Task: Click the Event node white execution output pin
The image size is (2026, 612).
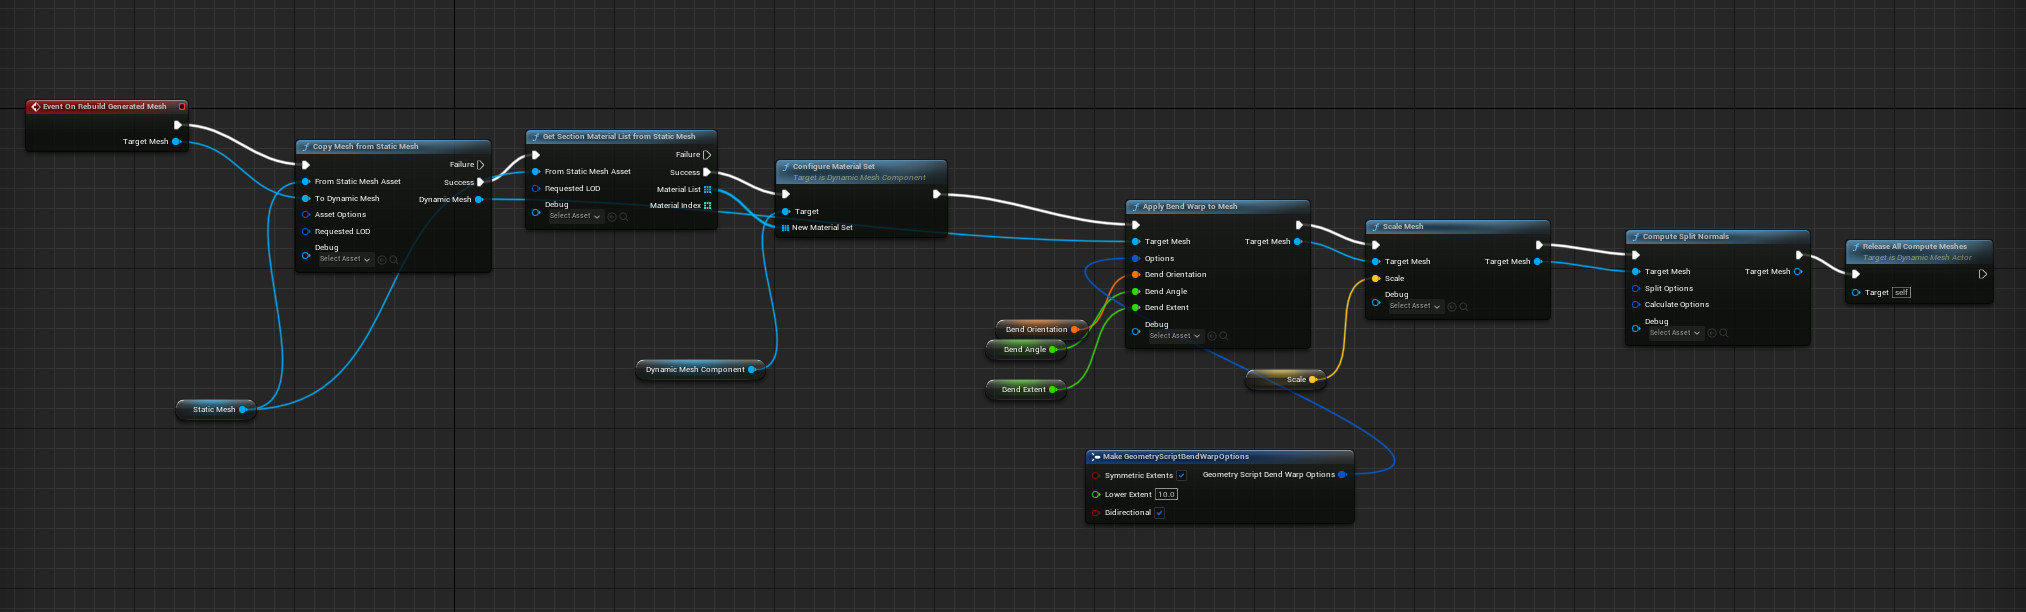Action: click(x=178, y=125)
